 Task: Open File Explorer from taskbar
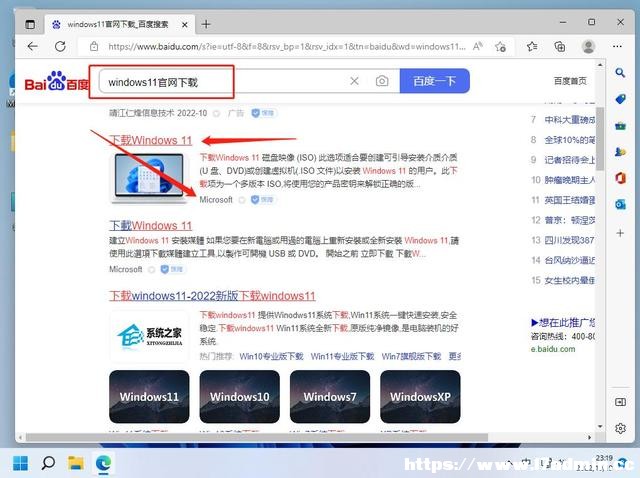tap(76, 463)
